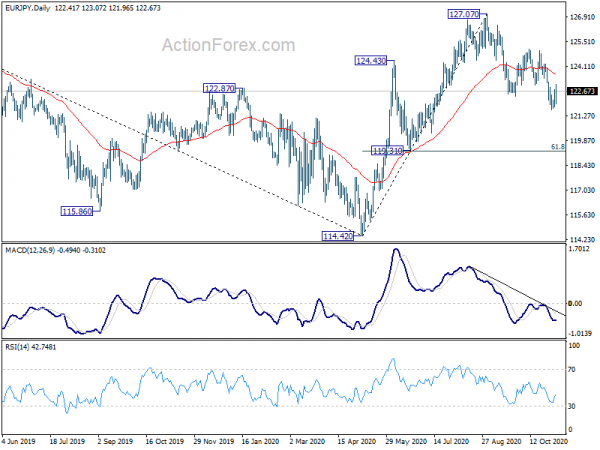This screenshot has height=450, width=600.
Task: Click the RSI 100 scale value
Action: pos(574,346)
